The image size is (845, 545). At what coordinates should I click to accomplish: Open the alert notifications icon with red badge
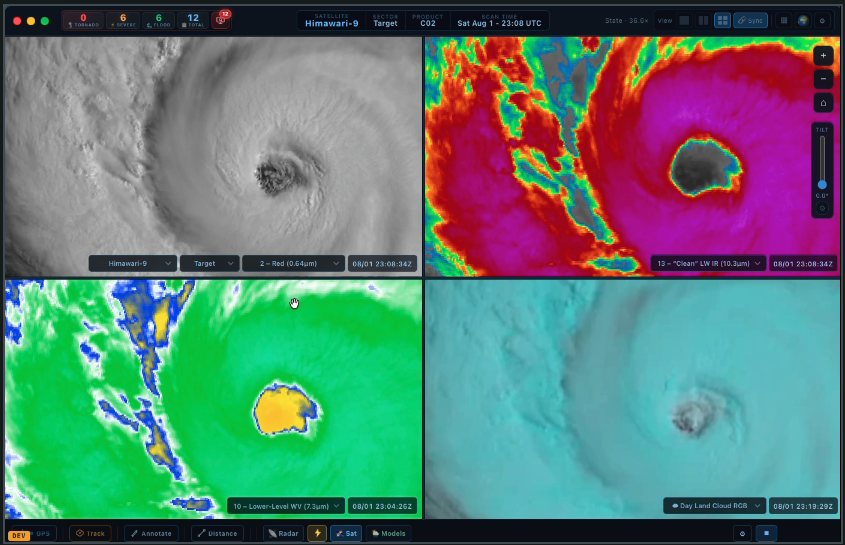coord(221,20)
